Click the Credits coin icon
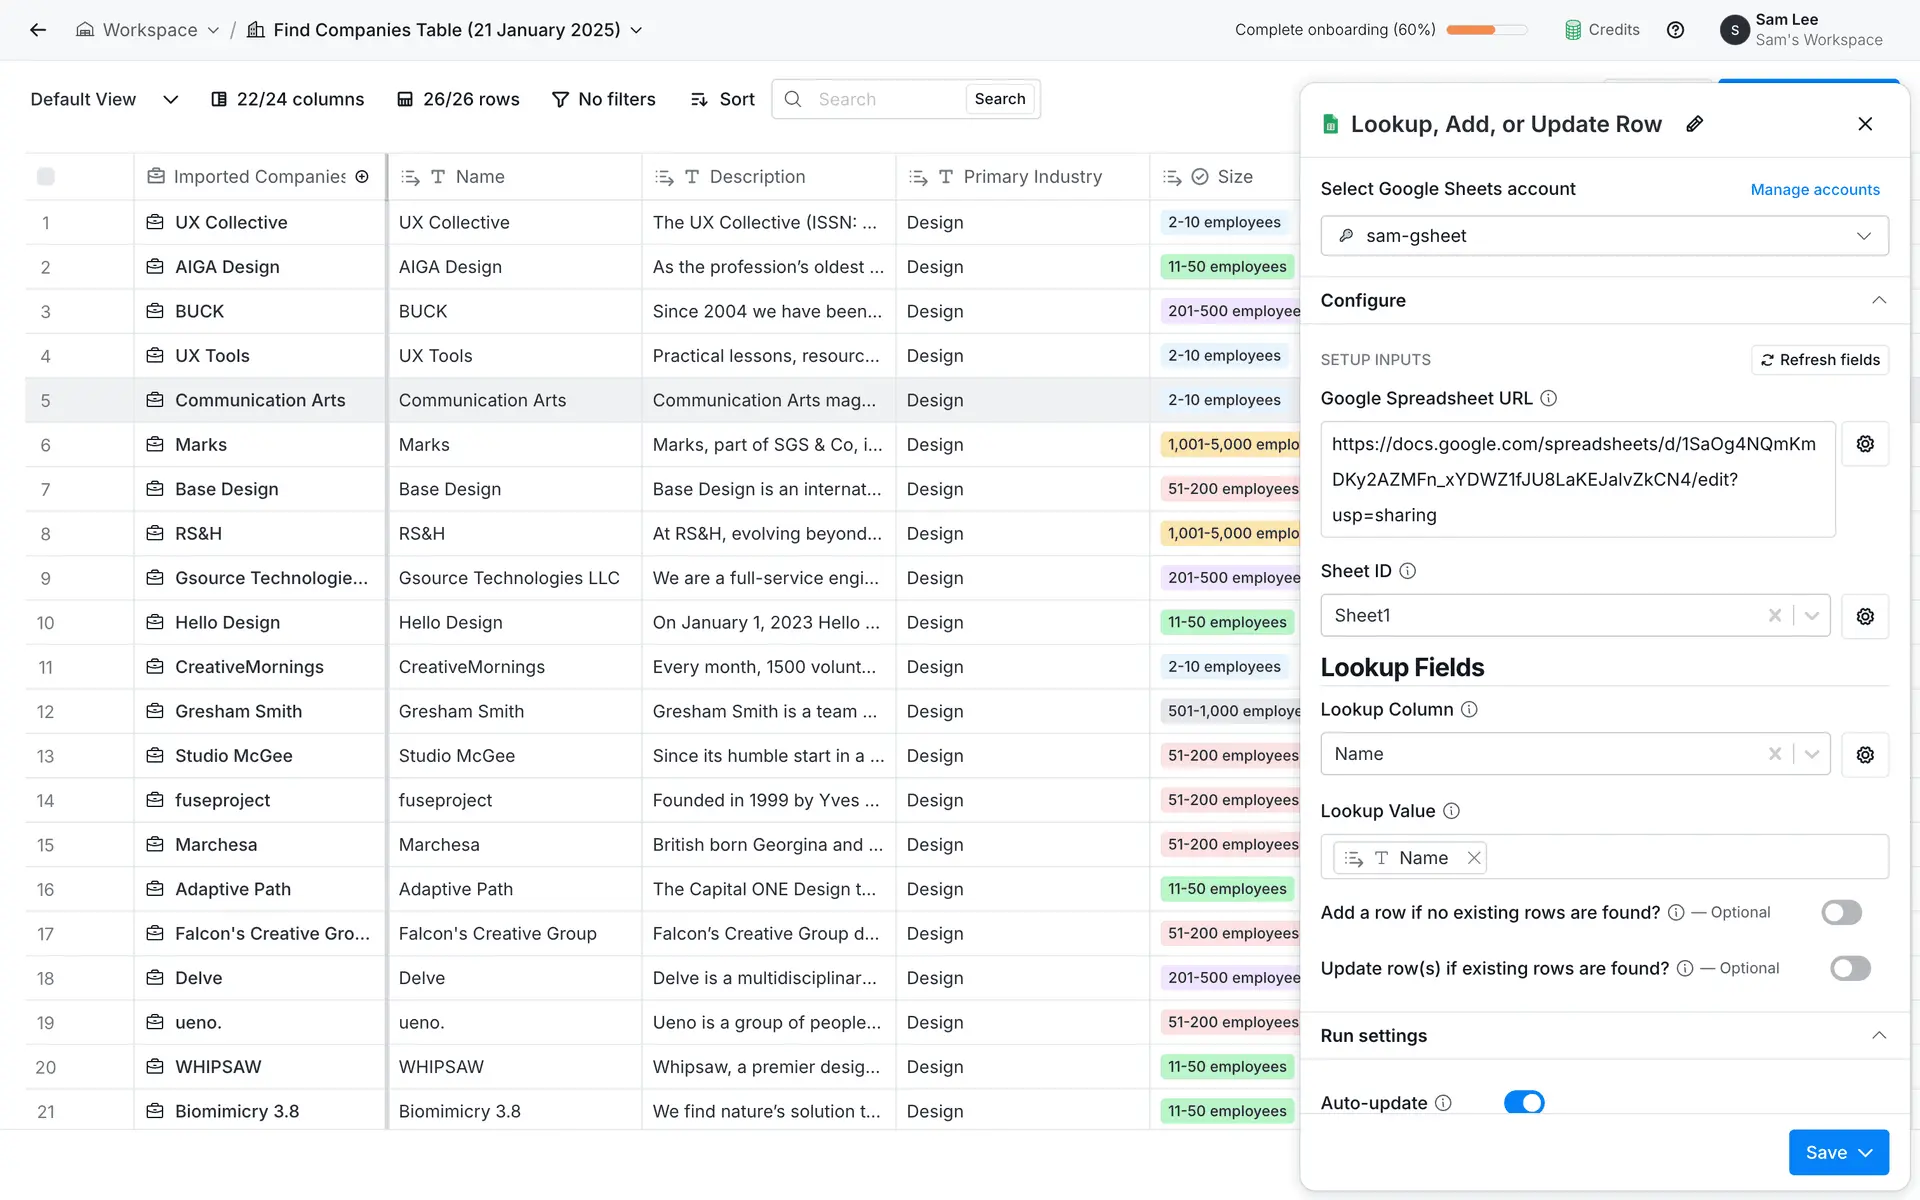This screenshot has width=1920, height=1200. [1573, 30]
